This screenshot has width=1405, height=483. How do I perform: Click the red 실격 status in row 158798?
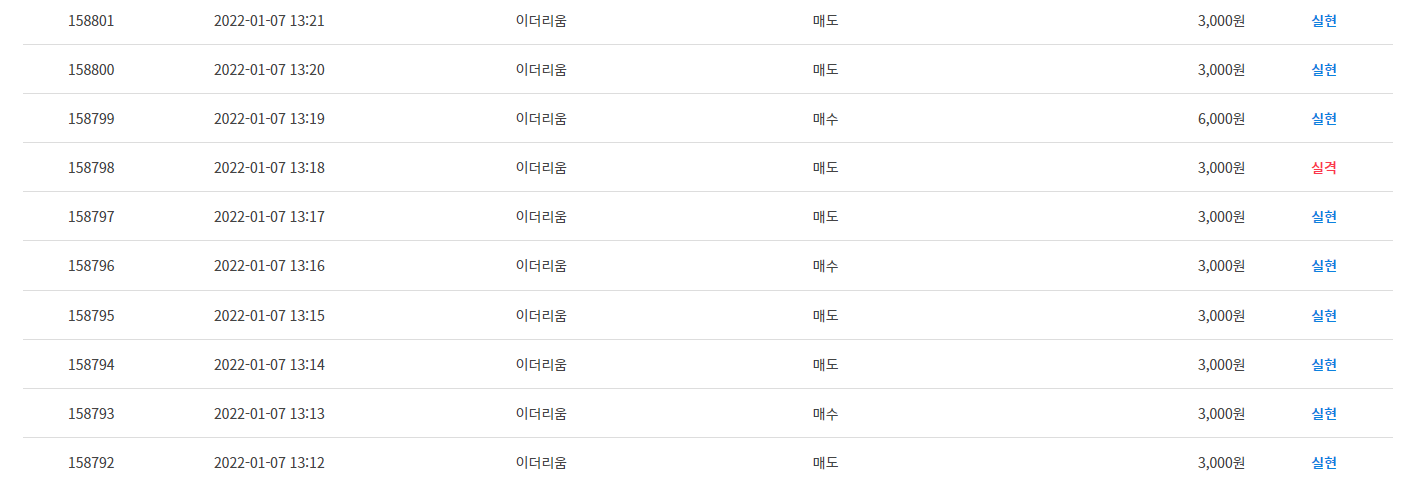pyautogui.click(x=1324, y=168)
